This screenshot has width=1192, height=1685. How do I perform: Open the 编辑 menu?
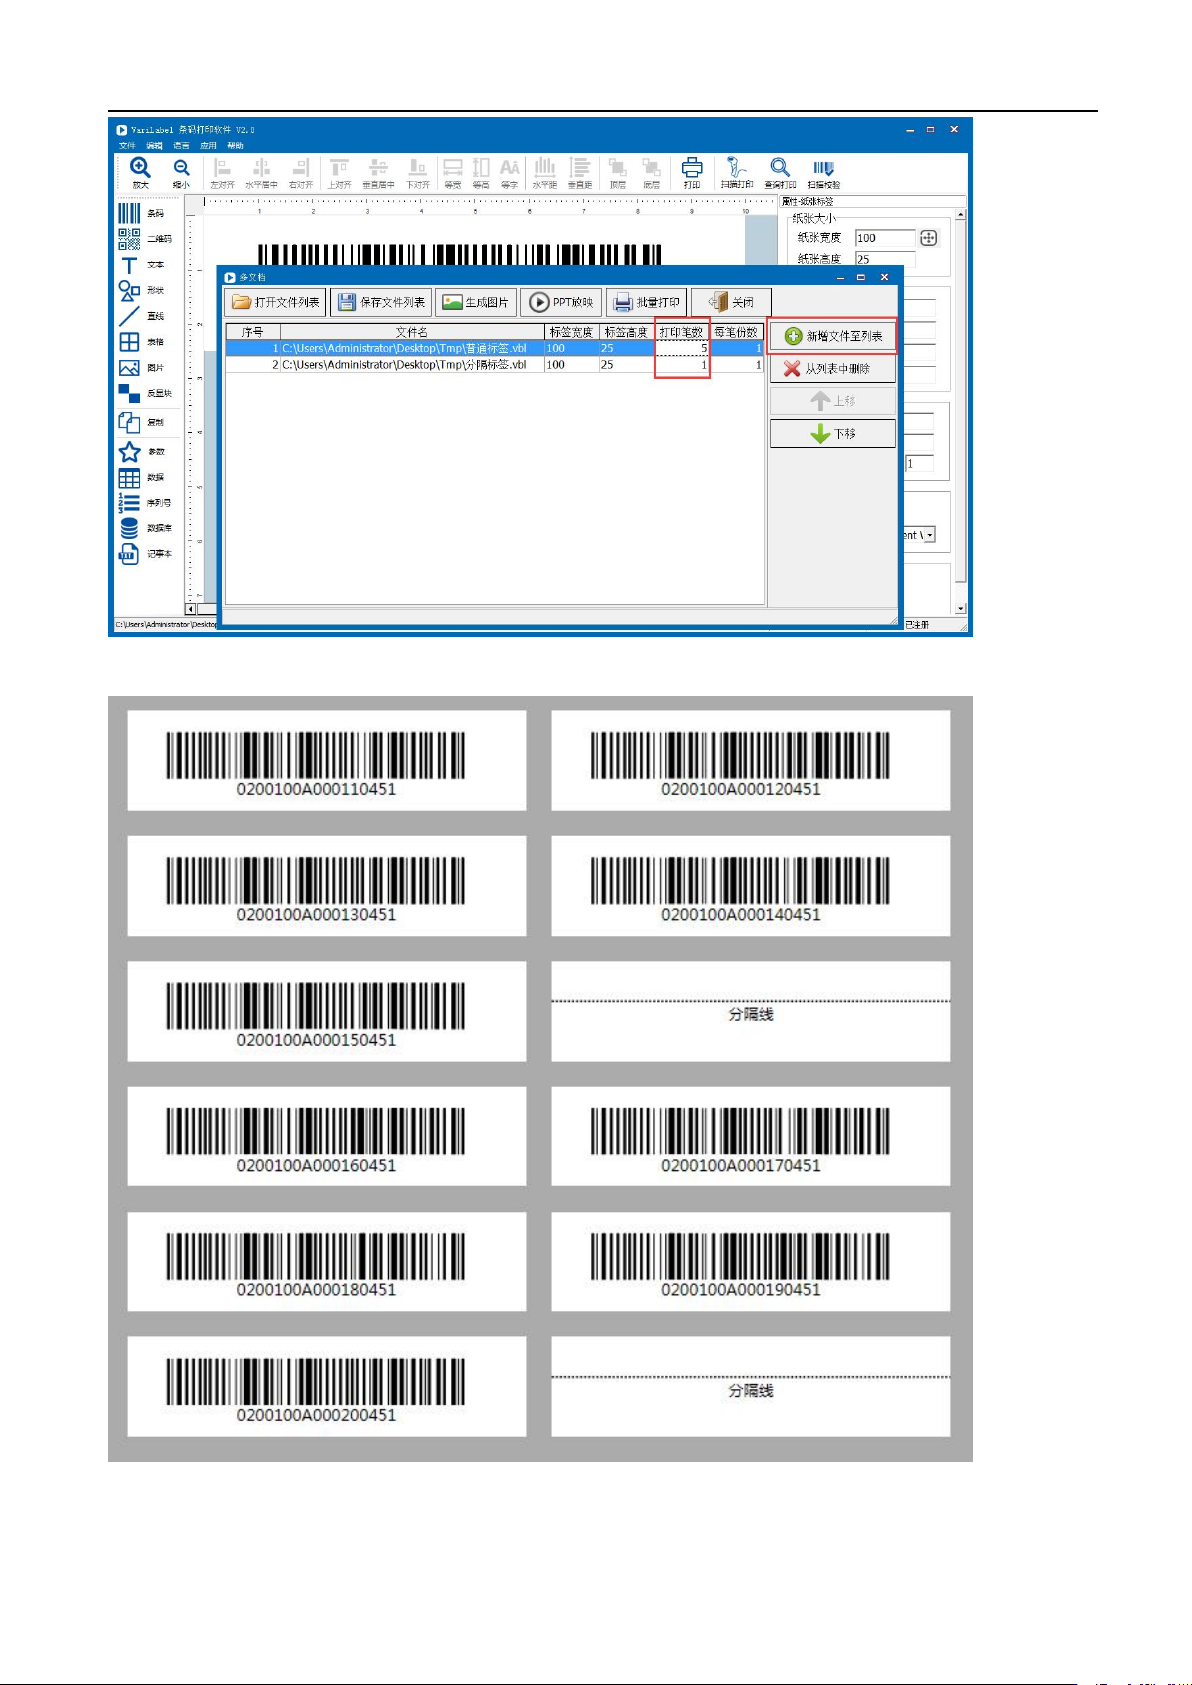click(x=154, y=146)
